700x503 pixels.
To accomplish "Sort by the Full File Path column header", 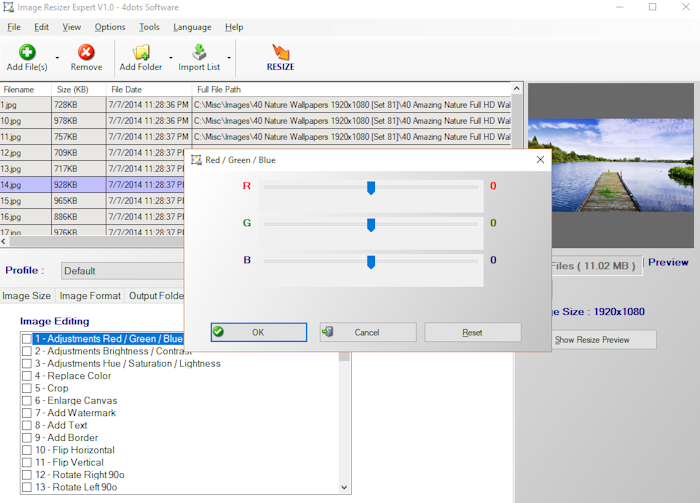I will (x=351, y=89).
